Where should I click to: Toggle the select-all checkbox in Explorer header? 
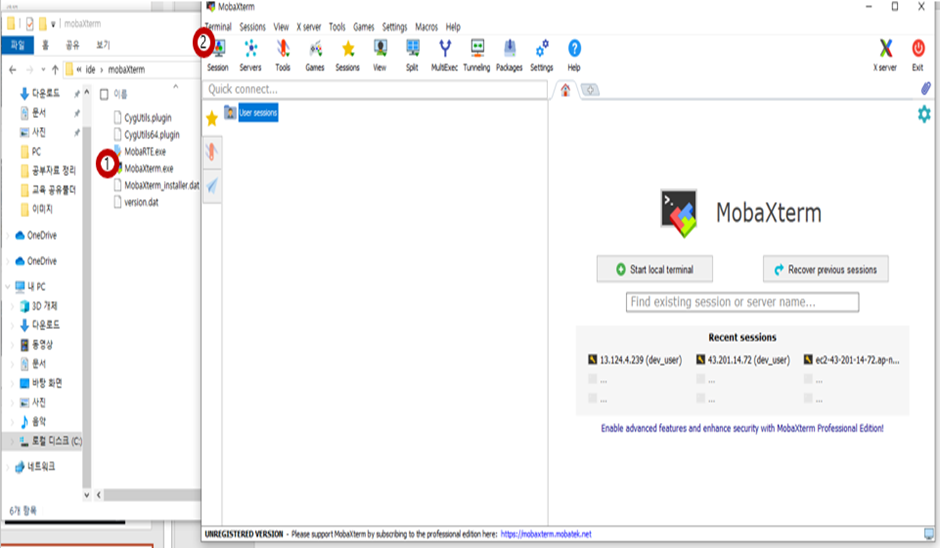tap(104, 94)
